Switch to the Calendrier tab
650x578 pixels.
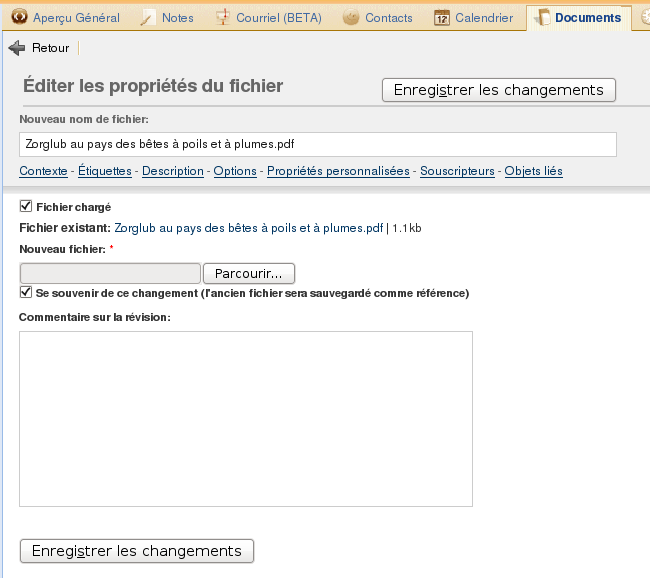484,18
